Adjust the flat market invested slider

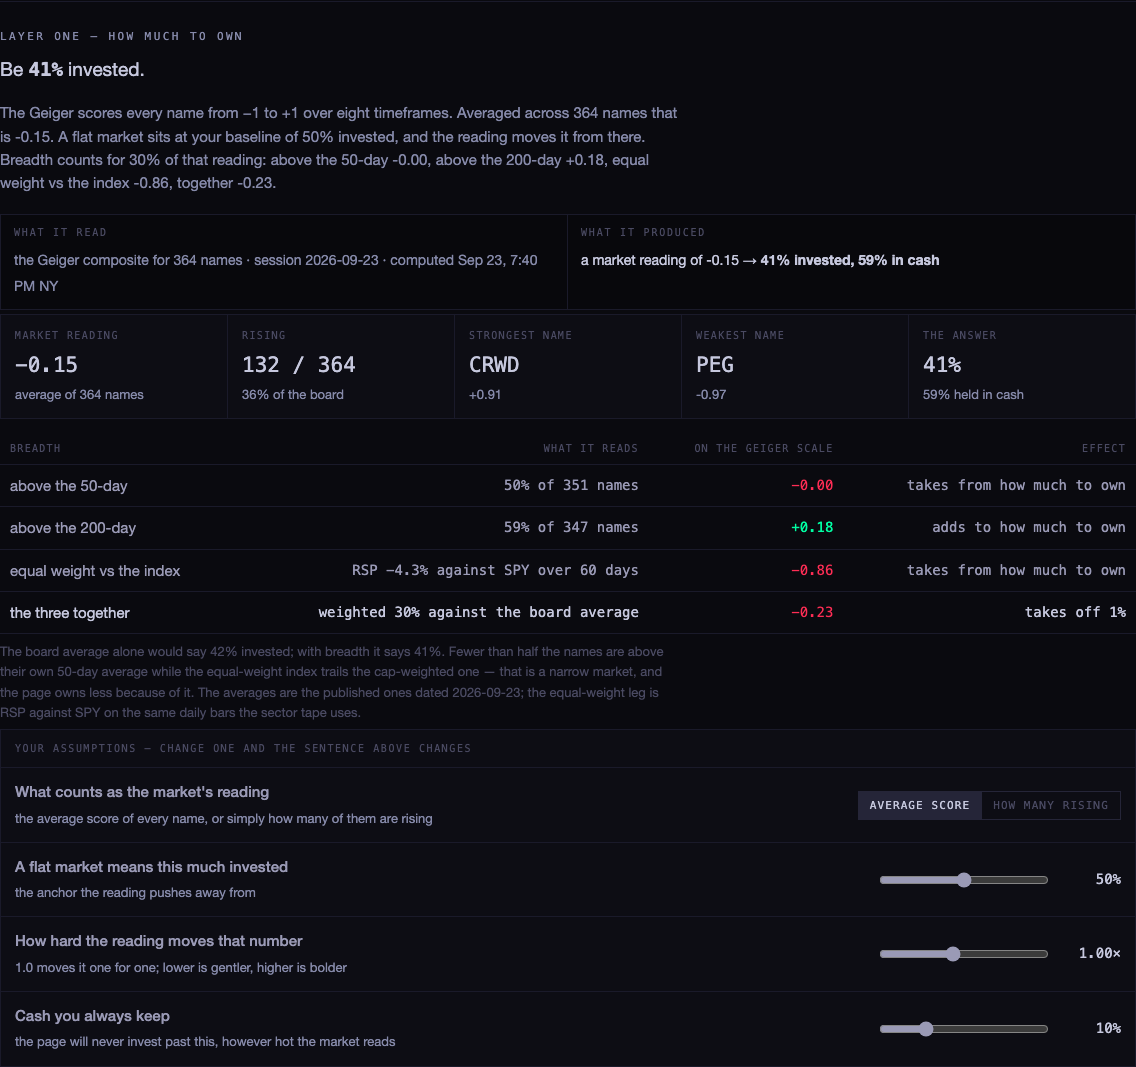click(964, 879)
